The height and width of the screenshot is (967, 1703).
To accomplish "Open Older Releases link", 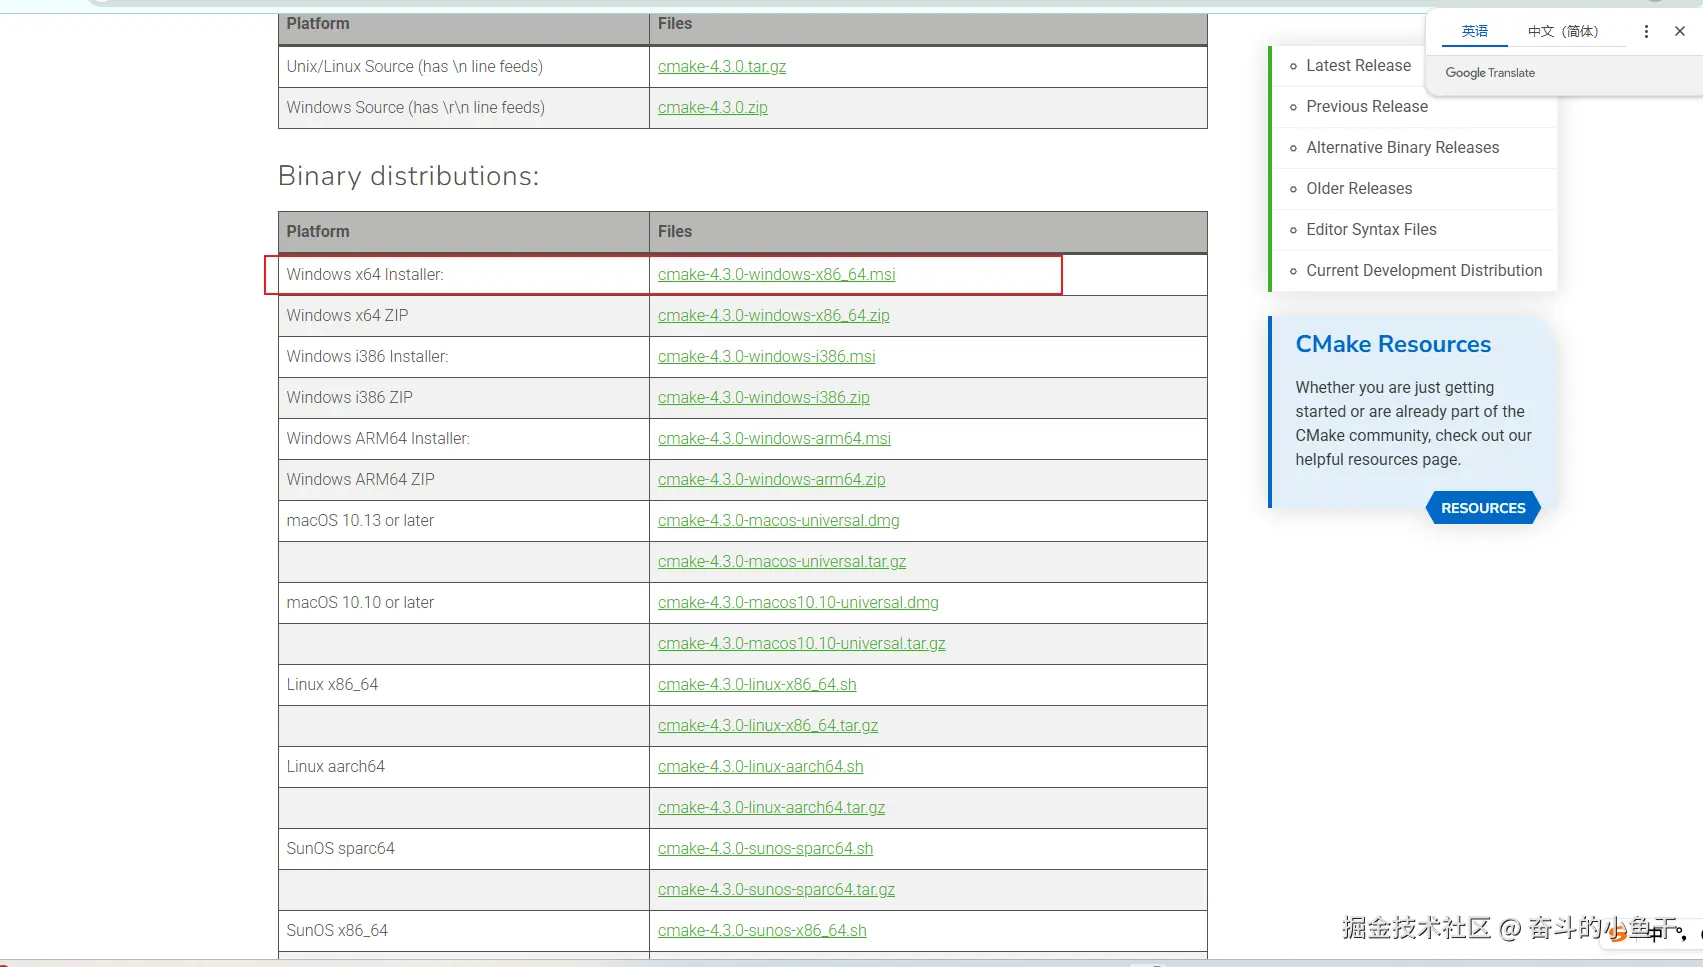I will click(1359, 189).
